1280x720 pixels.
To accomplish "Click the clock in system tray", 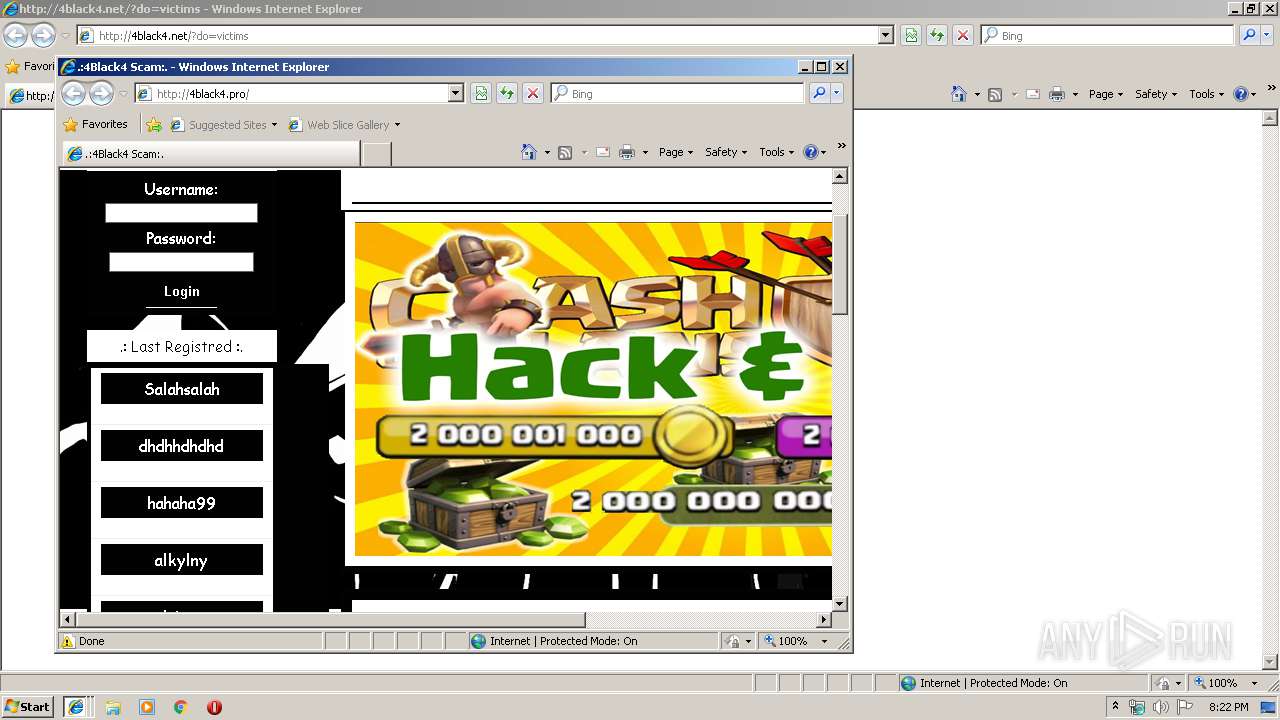I will (1228, 707).
